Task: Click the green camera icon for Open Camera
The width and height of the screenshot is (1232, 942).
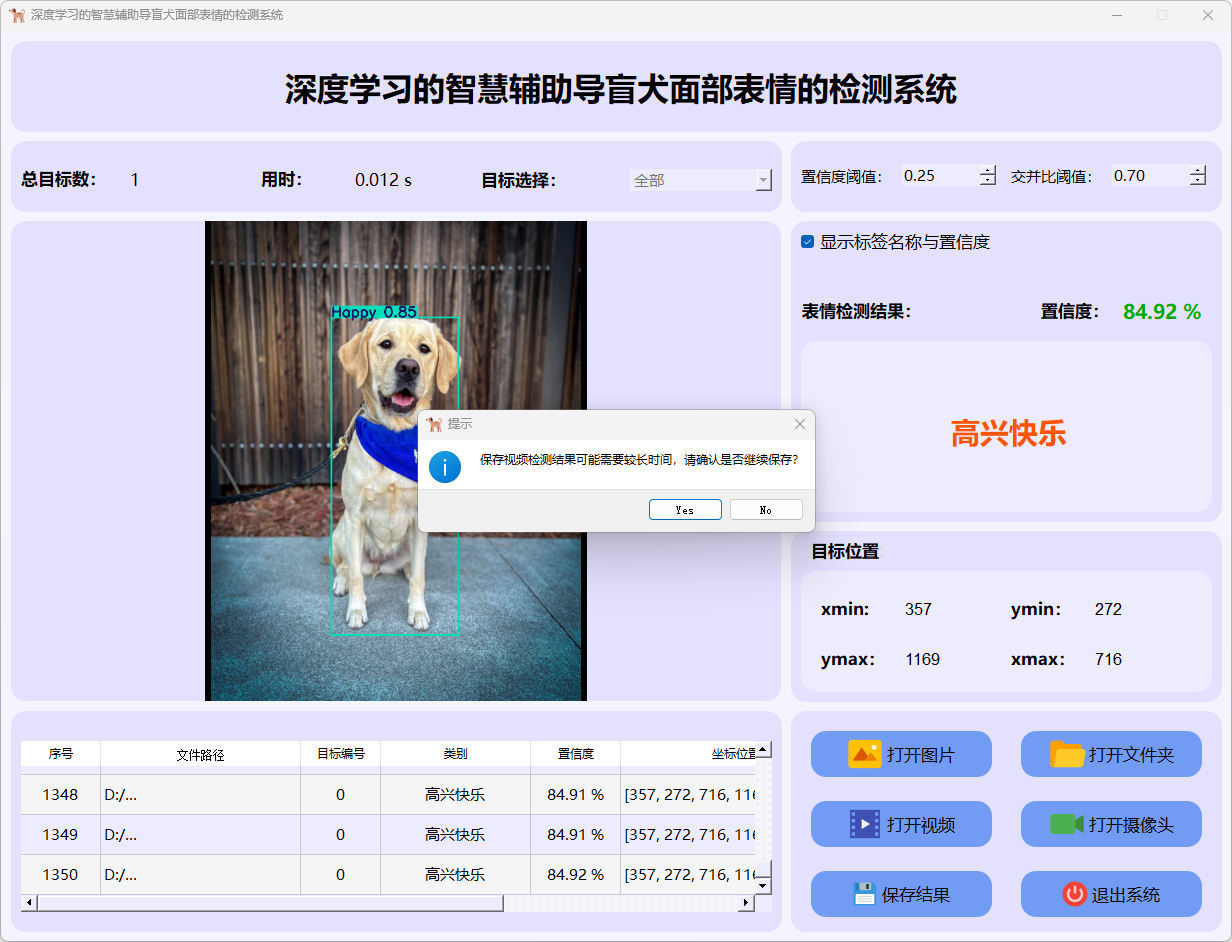Action: (1067, 824)
